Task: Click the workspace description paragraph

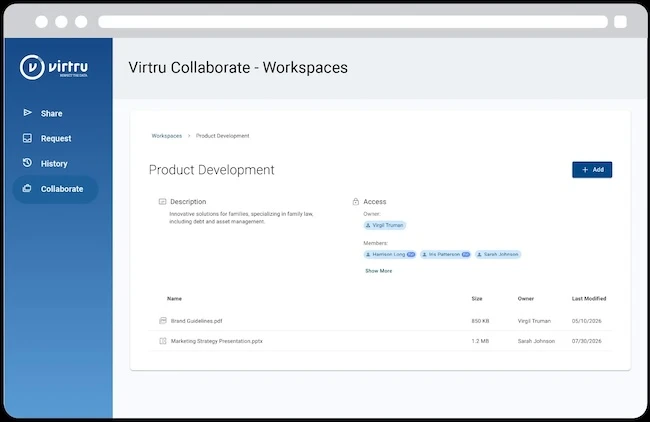Action: (x=241, y=218)
